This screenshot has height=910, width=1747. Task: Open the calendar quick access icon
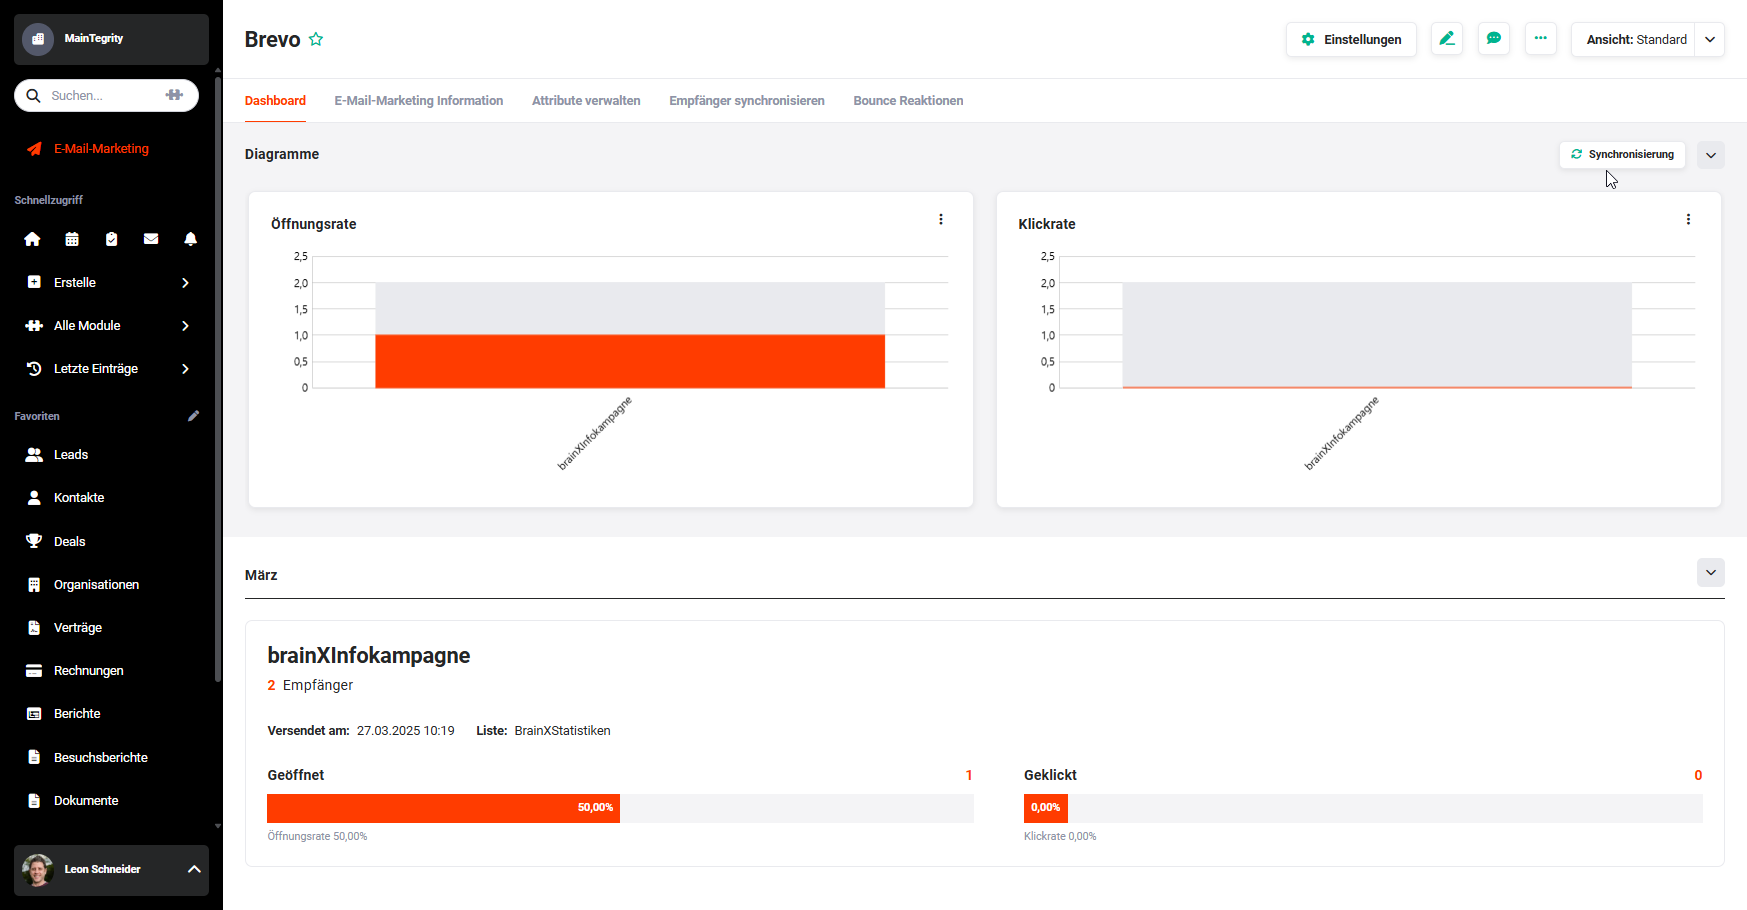pyautogui.click(x=72, y=239)
